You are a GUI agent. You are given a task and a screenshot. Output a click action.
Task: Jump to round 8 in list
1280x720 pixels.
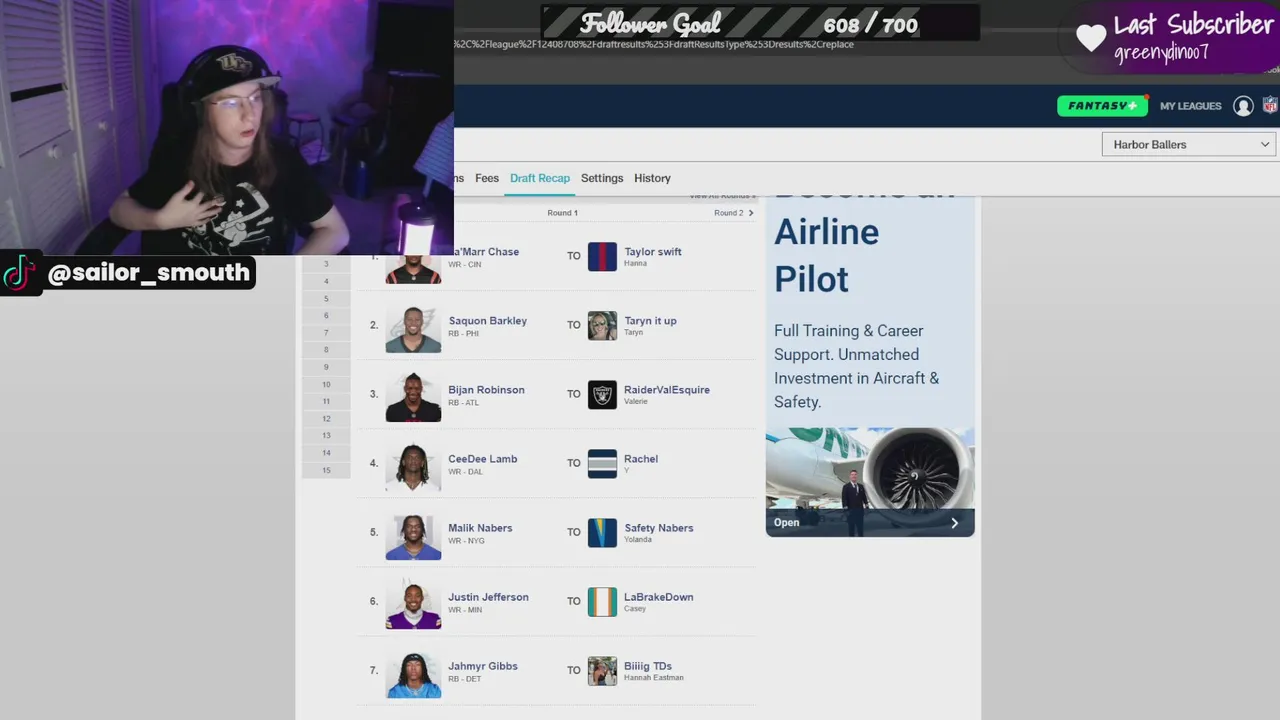click(x=326, y=350)
